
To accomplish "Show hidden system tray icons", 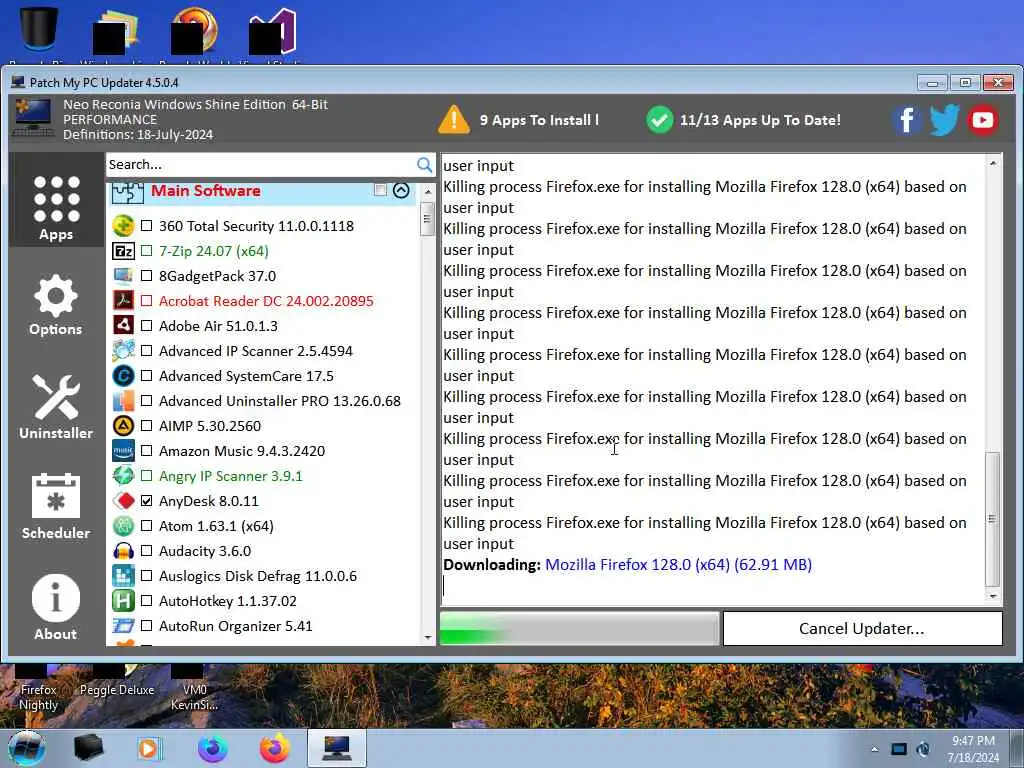I will pyautogui.click(x=874, y=749).
